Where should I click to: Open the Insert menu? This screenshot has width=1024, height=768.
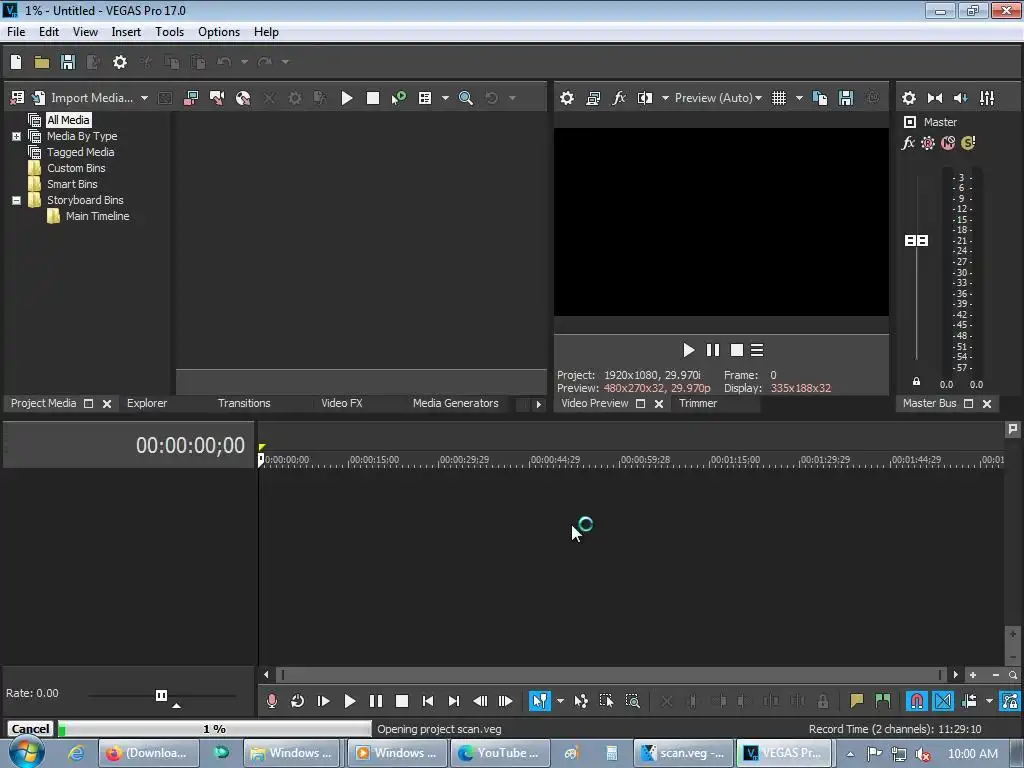(x=126, y=32)
